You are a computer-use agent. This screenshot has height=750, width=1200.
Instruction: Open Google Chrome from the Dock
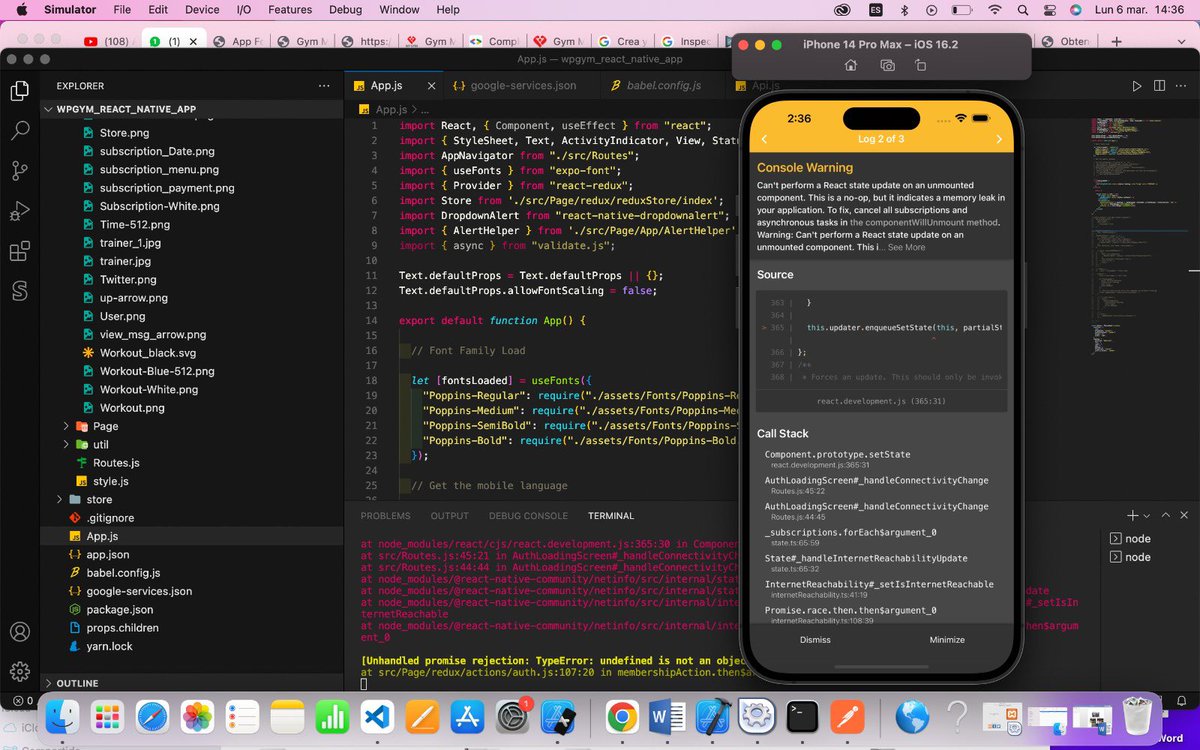[x=621, y=716]
